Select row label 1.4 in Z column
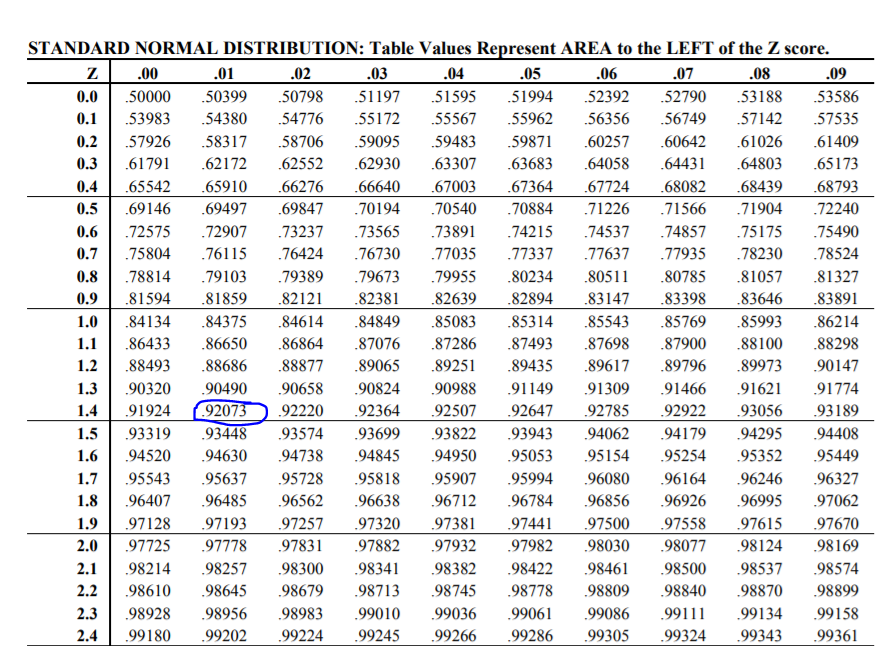 (x=87, y=411)
